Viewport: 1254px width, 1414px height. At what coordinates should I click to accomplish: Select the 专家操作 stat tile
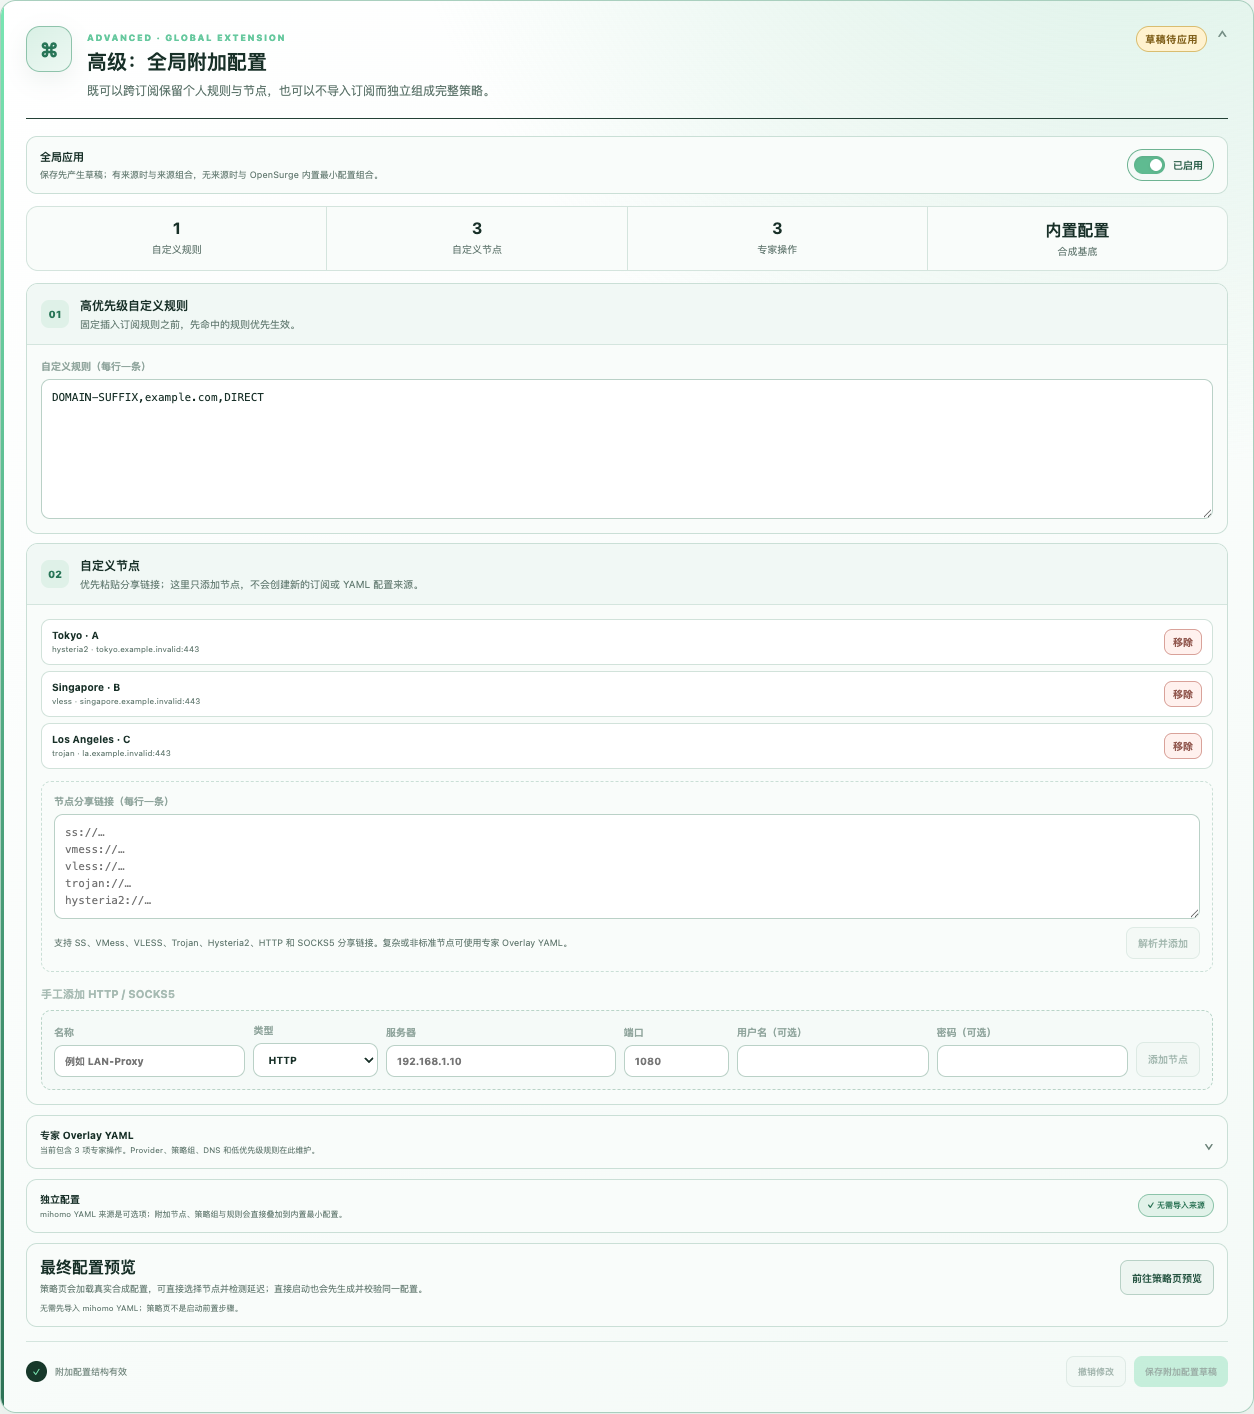click(777, 238)
